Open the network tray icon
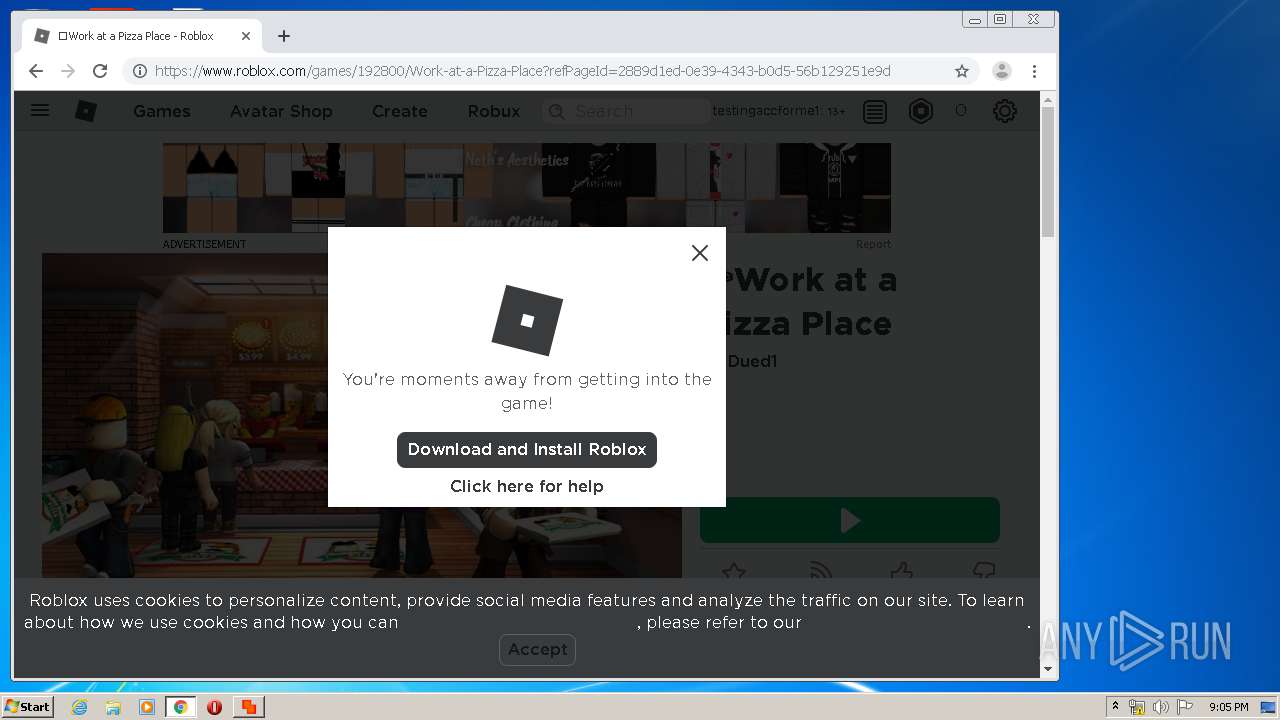1280x720 pixels. click(1137, 707)
